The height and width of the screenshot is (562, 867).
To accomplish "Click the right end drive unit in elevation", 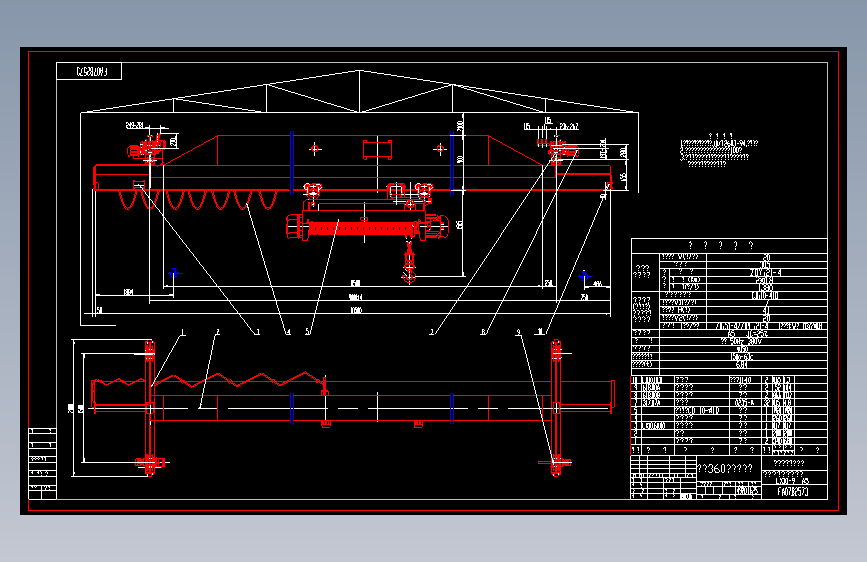I will 560,150.
